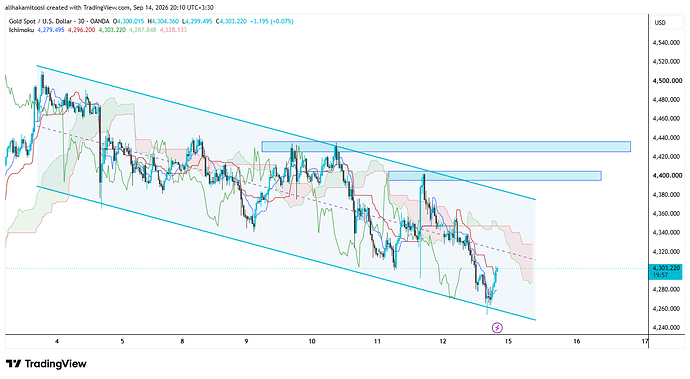The height and width of the screenshot is (379, 690).
Task: Click the 4,380.000 price axis label
Action: (x=667, y=195)
